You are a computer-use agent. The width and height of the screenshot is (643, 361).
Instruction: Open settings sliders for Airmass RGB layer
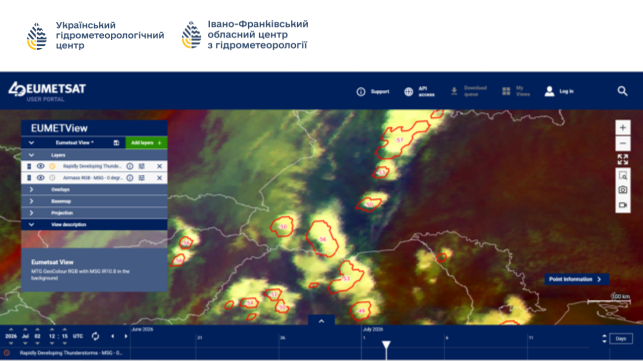[141, 178]
